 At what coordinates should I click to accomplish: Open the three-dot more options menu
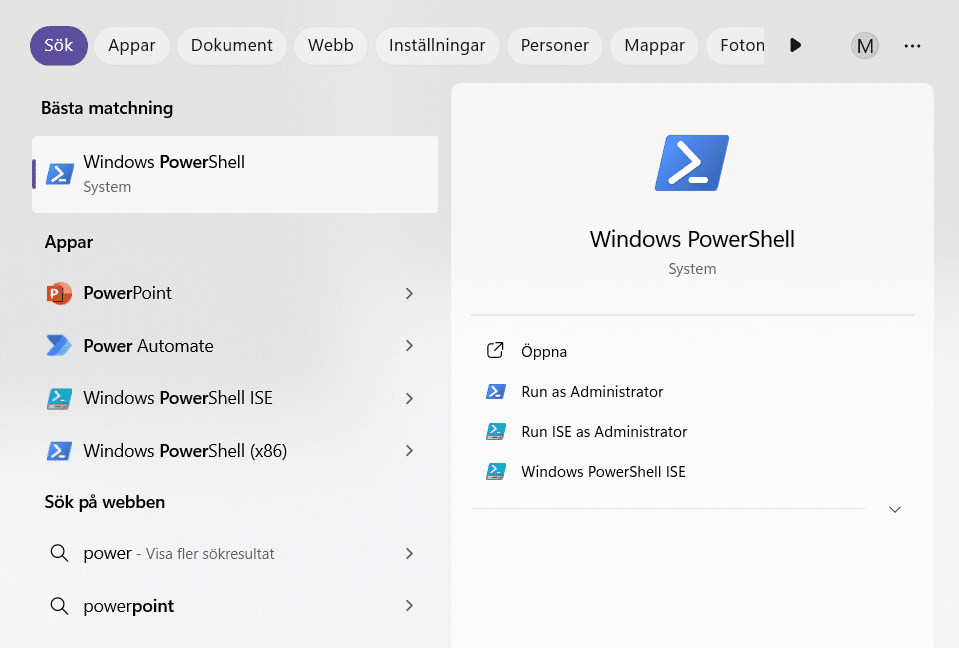[912, 45]
